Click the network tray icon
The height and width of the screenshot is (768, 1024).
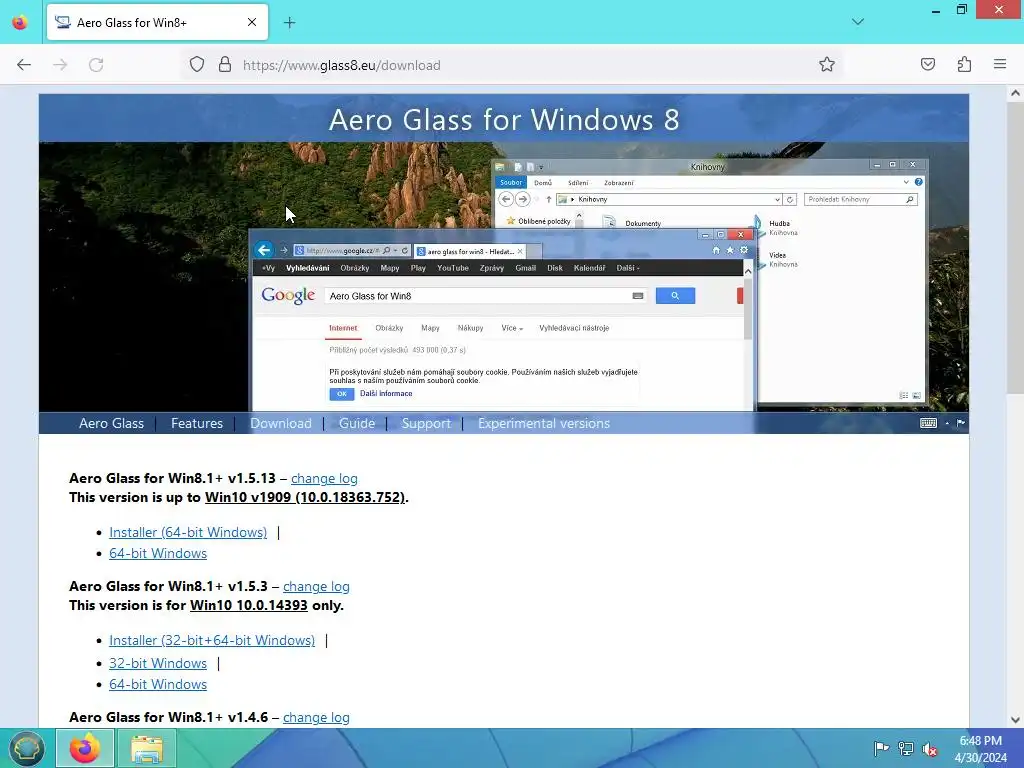tap(906, 748)
